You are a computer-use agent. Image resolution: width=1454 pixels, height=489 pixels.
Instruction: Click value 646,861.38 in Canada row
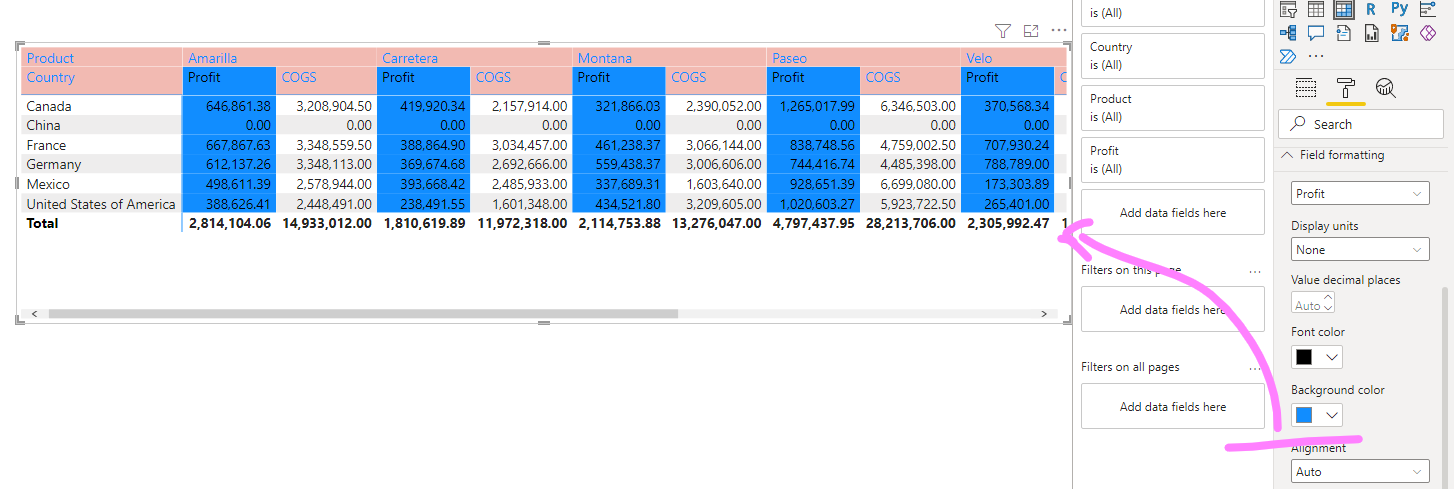click(236, 106)
